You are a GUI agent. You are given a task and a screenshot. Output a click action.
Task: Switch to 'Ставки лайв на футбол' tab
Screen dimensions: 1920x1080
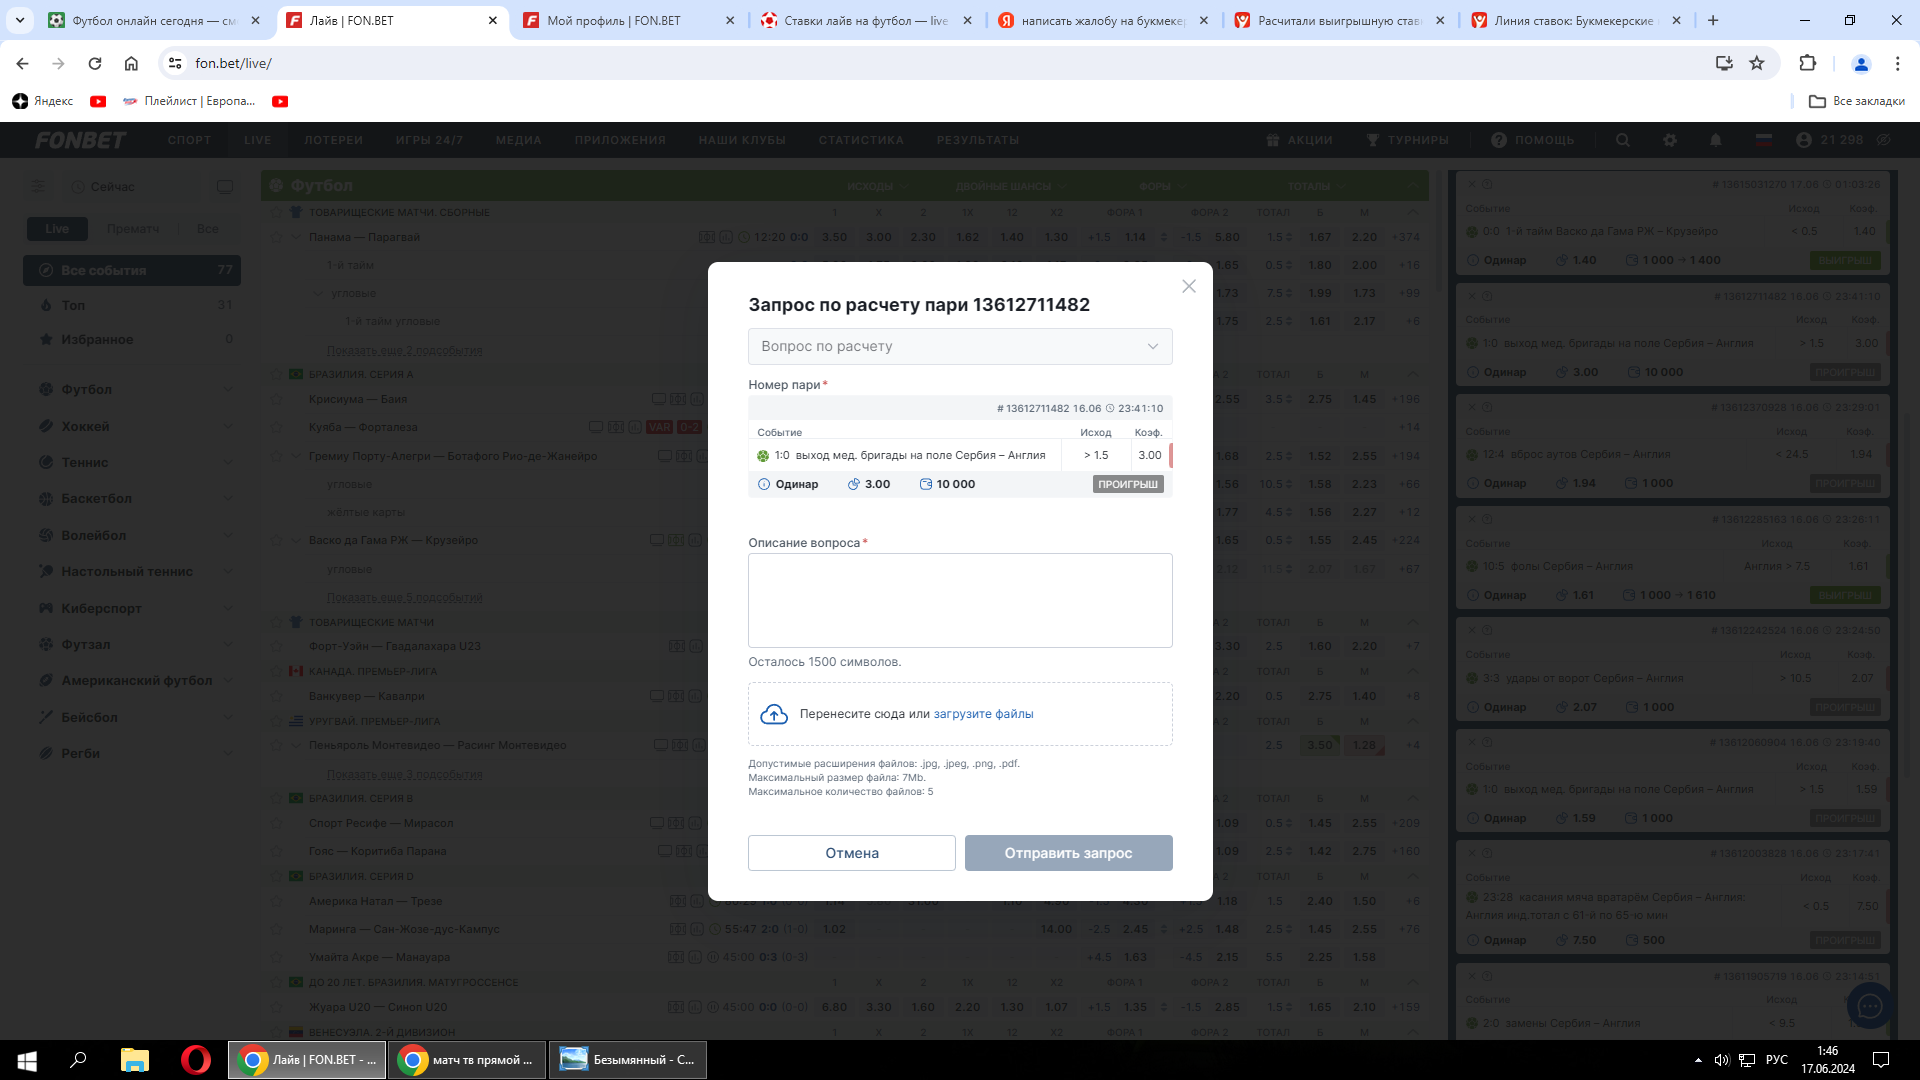coord(865,20)
